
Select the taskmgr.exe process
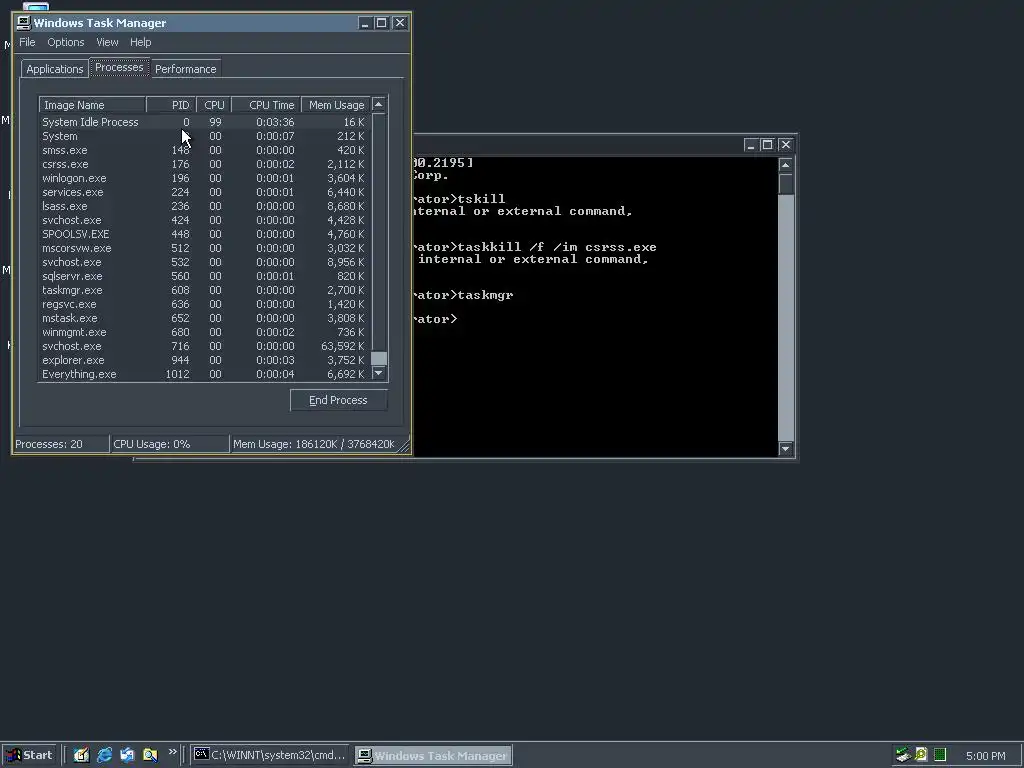[204, 290]
